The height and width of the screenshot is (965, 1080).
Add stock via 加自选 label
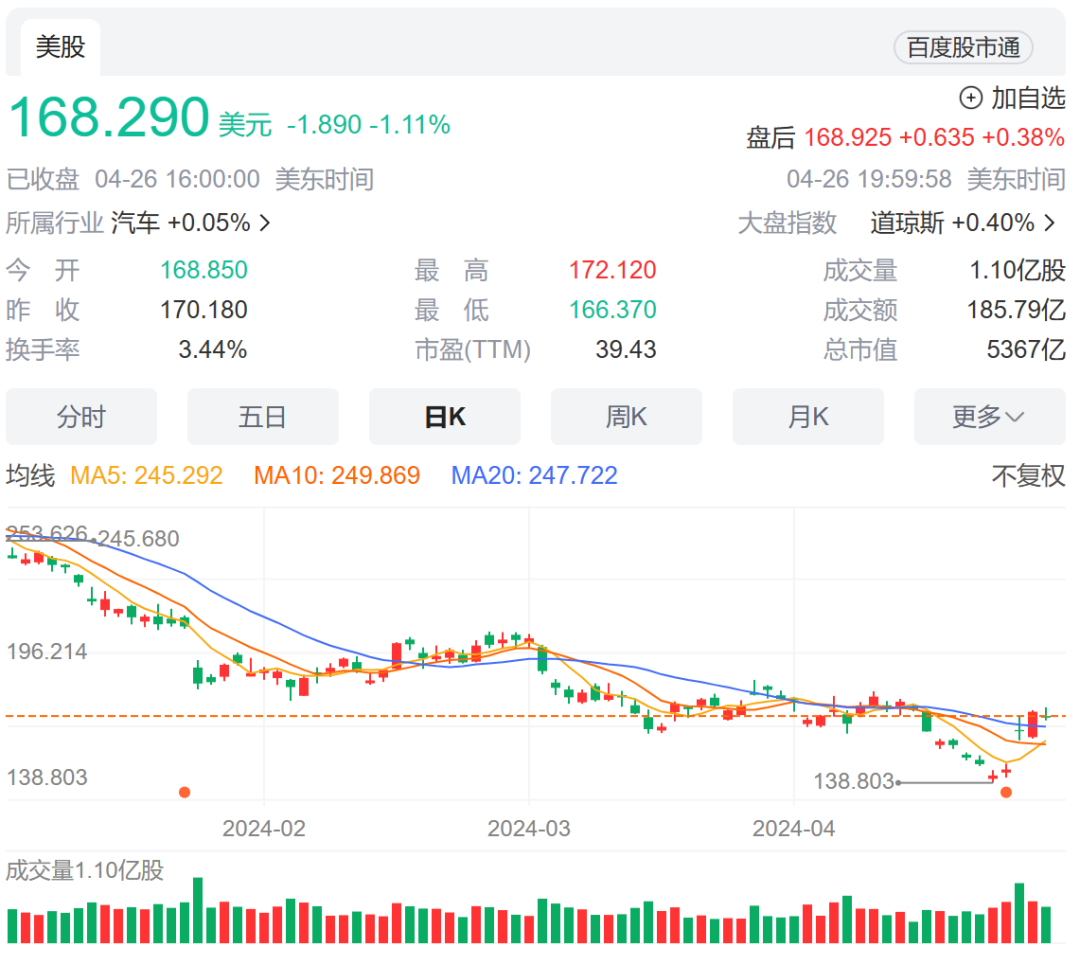click(1028, 98)
